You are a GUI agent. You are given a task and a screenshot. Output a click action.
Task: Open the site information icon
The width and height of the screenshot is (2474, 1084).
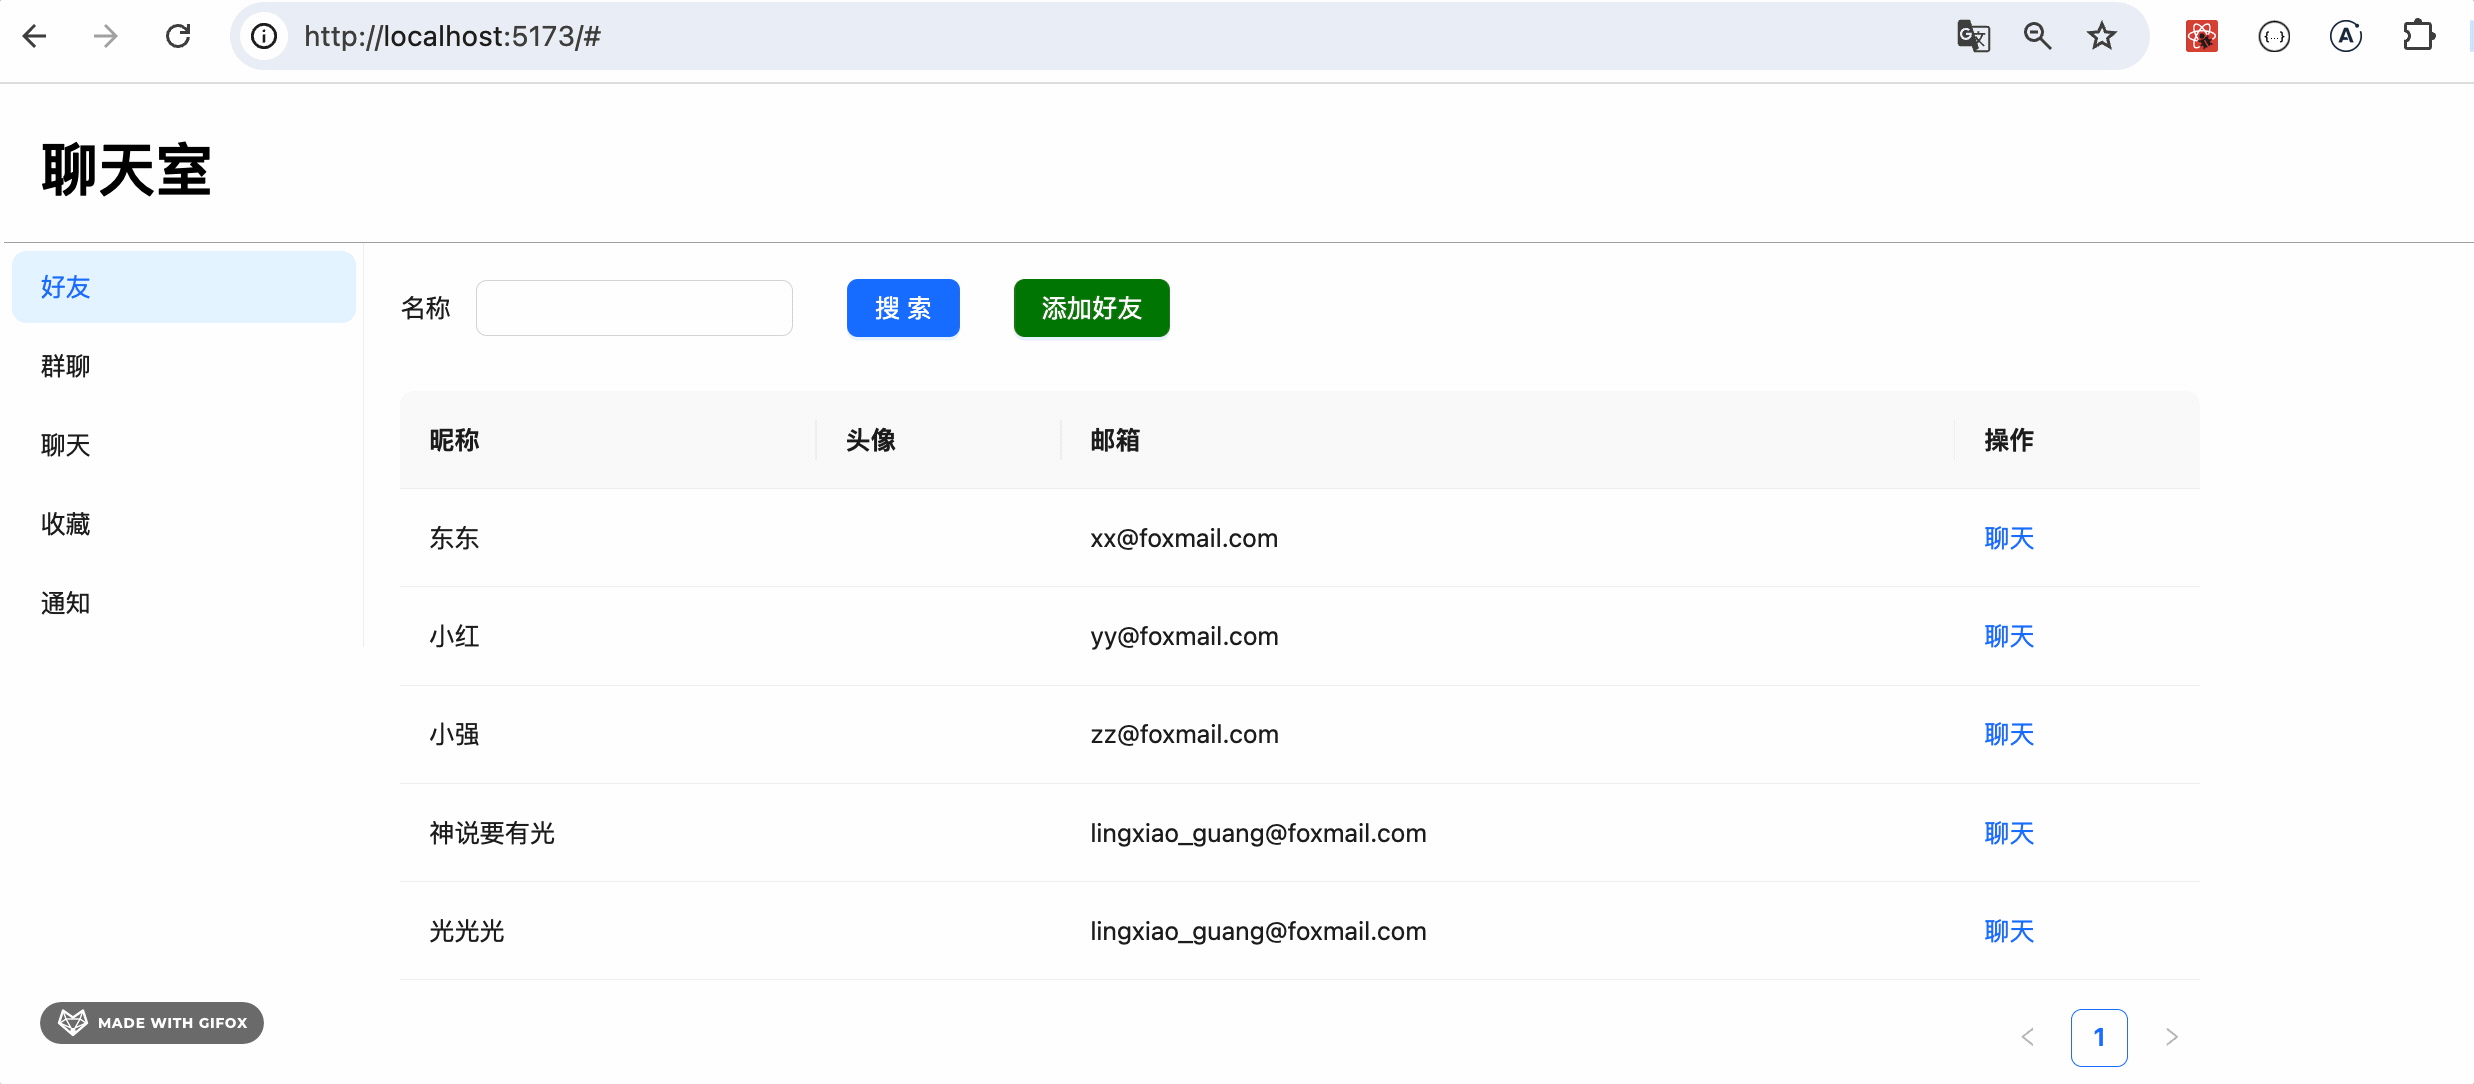point(264,37)
